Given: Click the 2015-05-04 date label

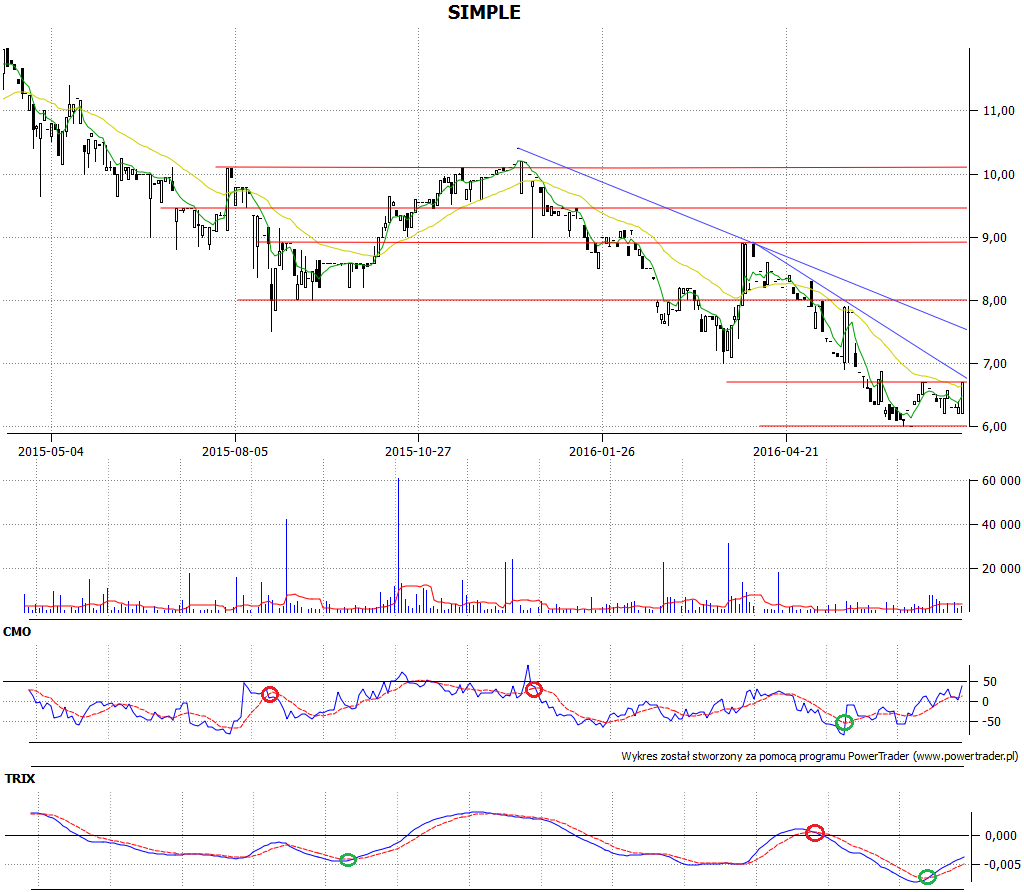Looking at the screenshot, I should tap(51, 451).
